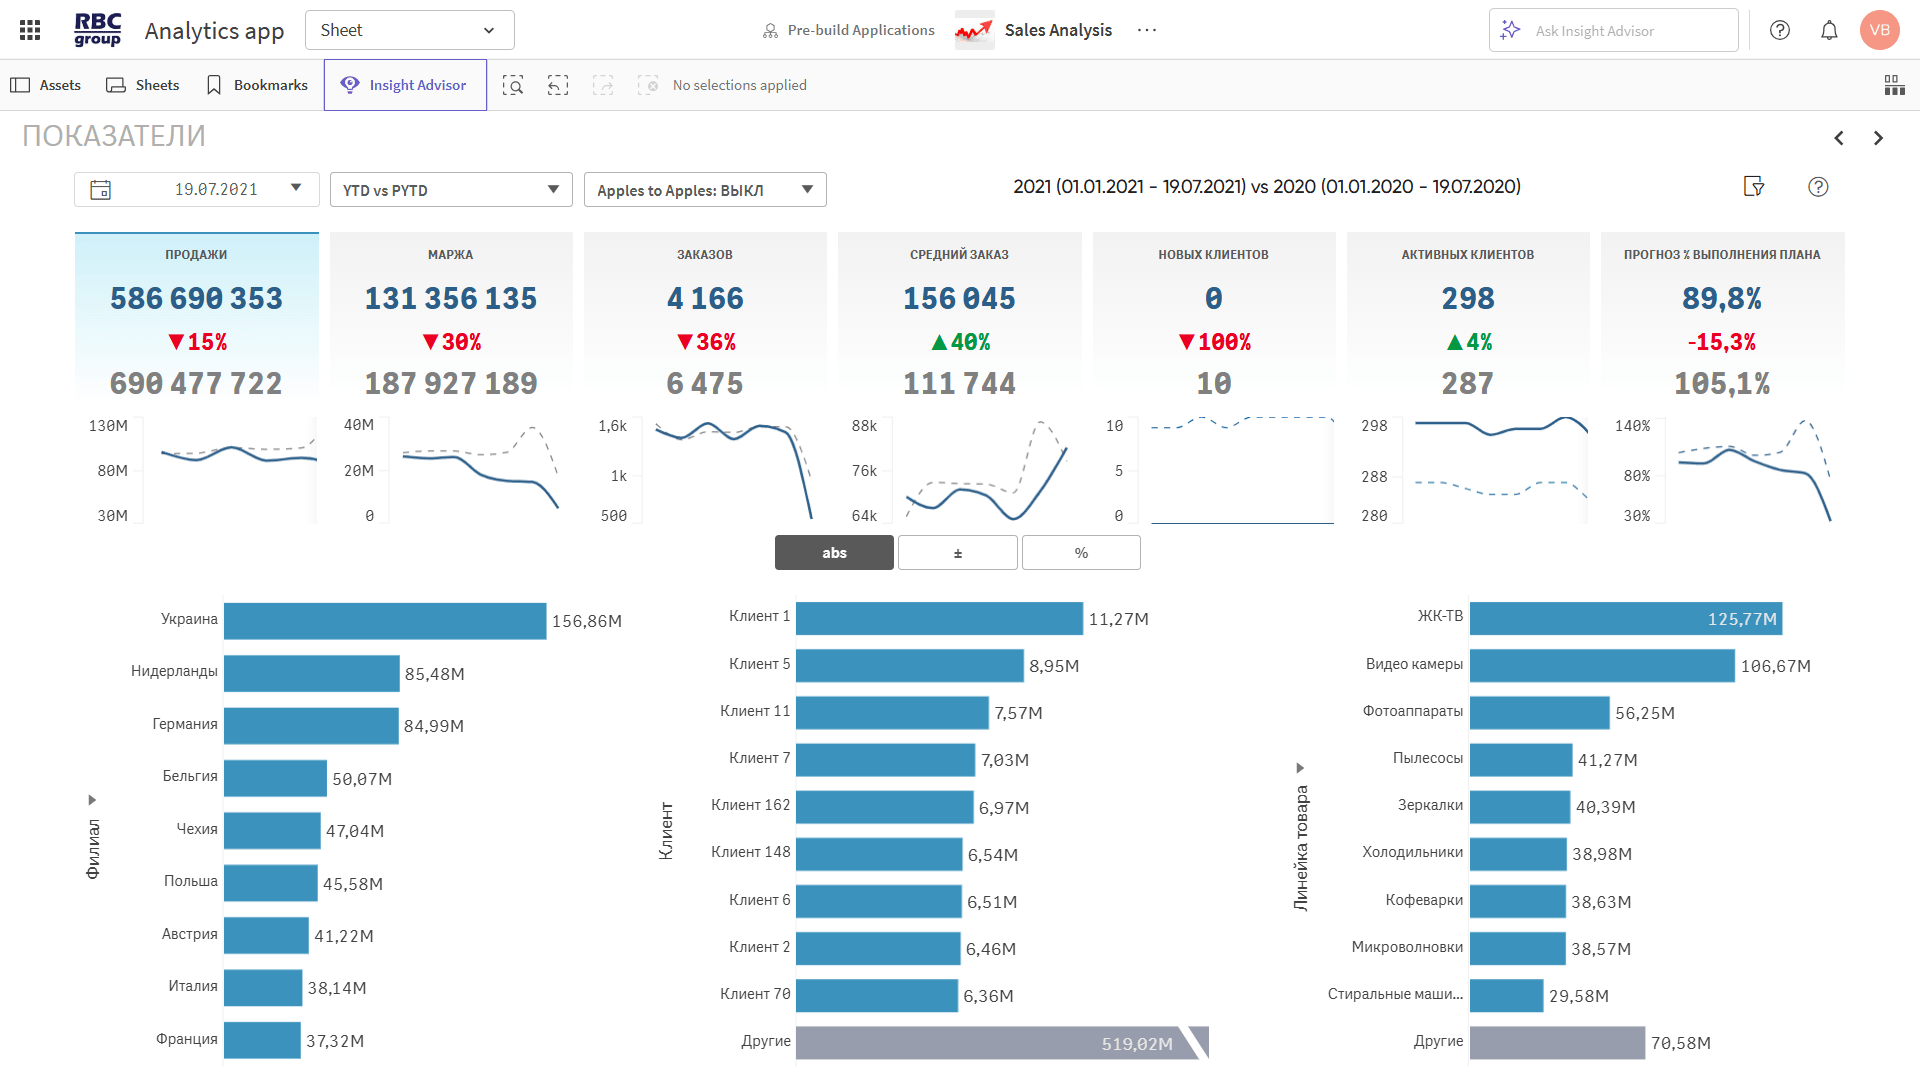Image resolution: width=1920 pixels, height=1080 pixels.
Task: Open the Insight Advisor tab
Action: (405, 85)
